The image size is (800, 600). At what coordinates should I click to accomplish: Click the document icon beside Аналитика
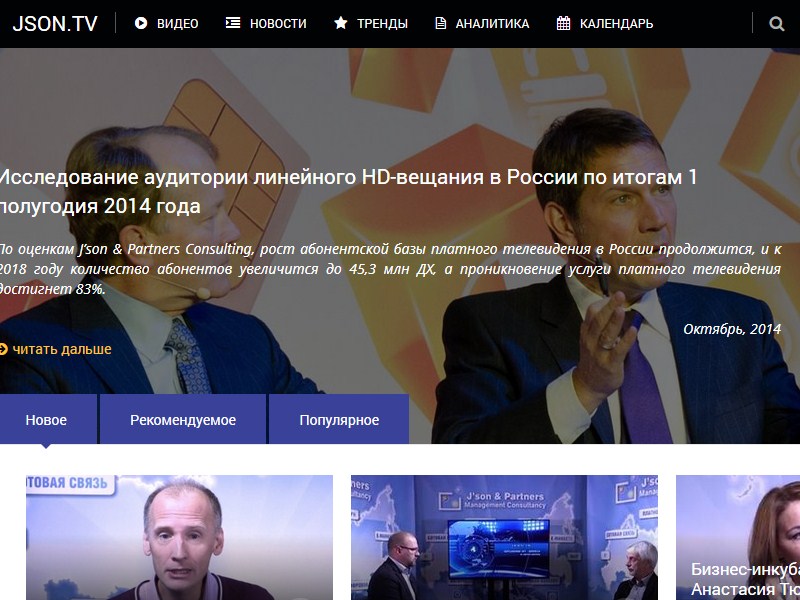coord(440,23)
